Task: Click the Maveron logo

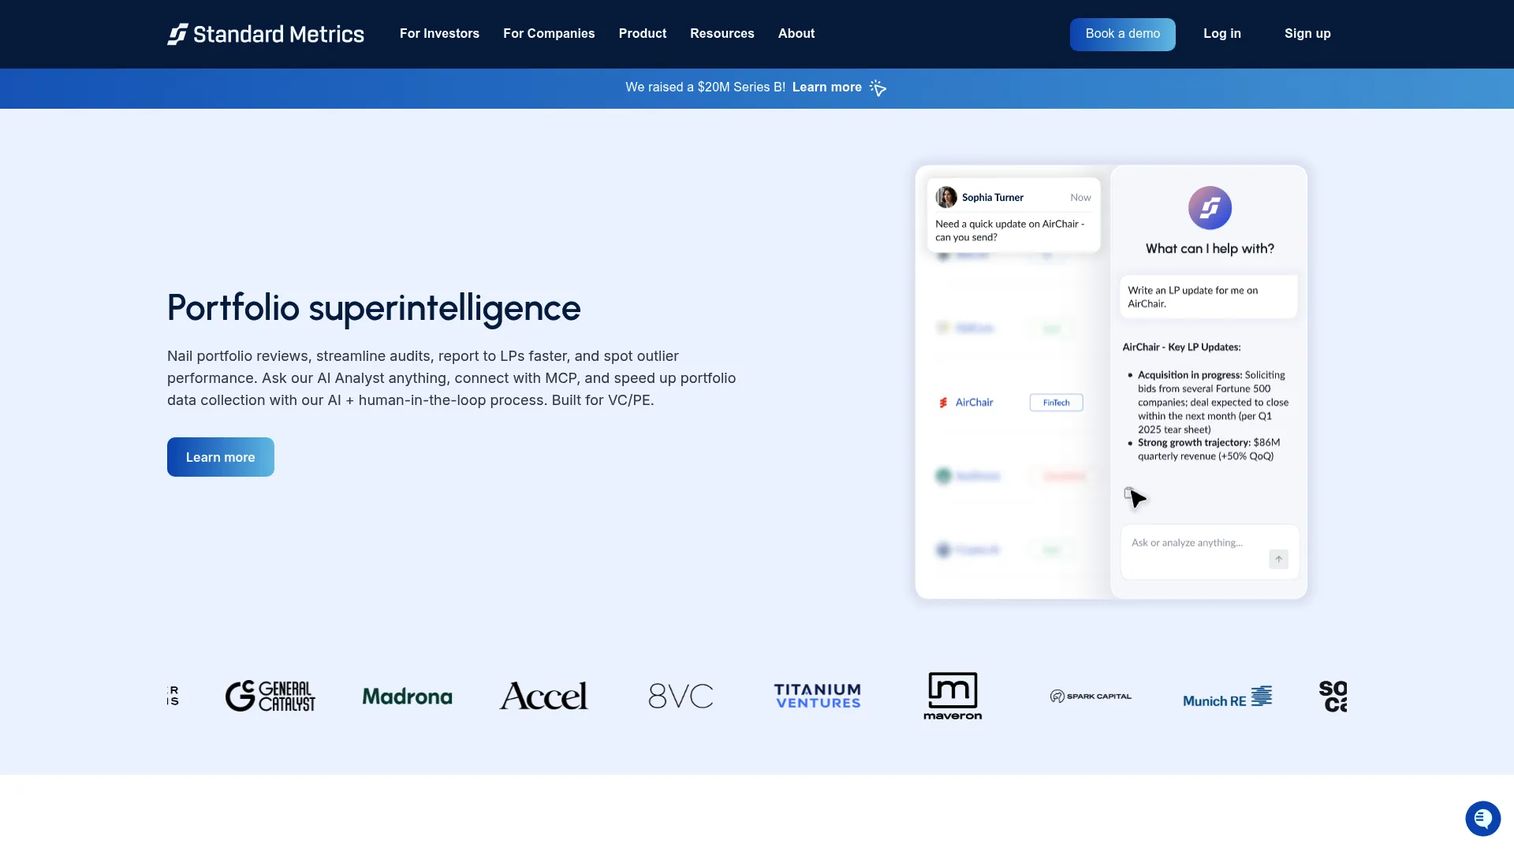Action: click(953, 696)
